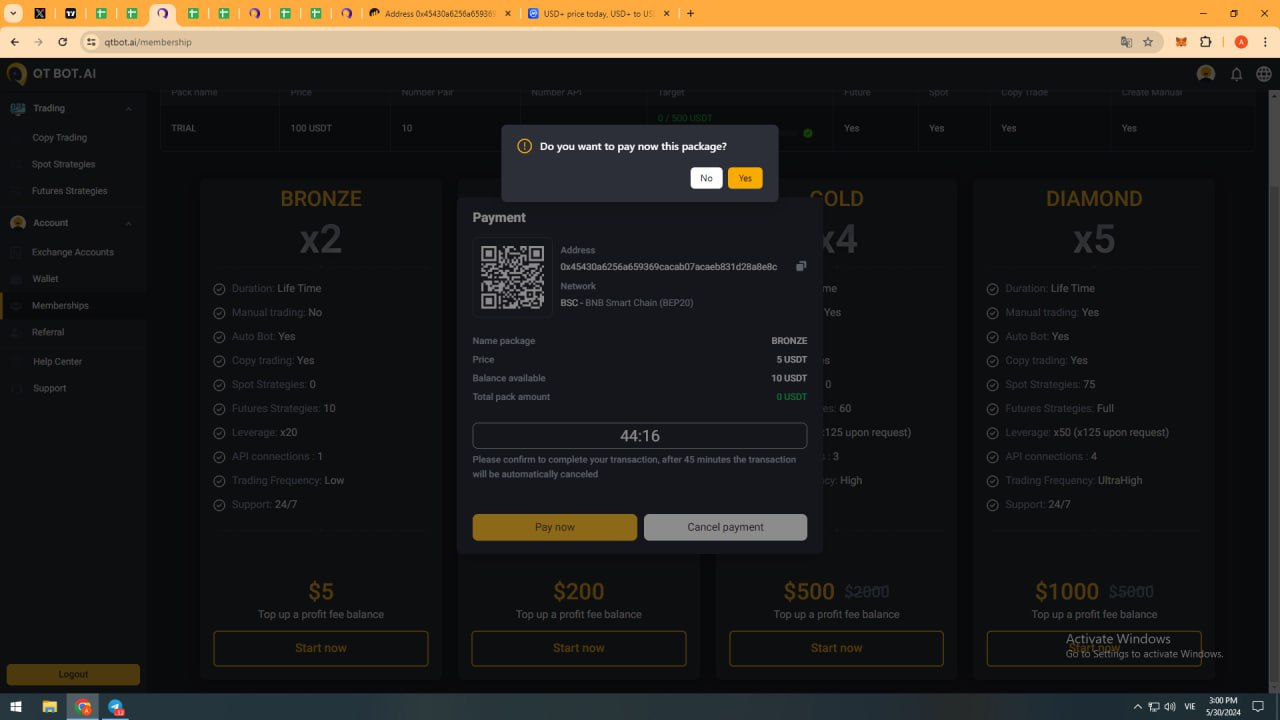The height and width of the screenshot is (720, 1280).
Task: Open the language globe icon
Action: tap(1264, 74)
